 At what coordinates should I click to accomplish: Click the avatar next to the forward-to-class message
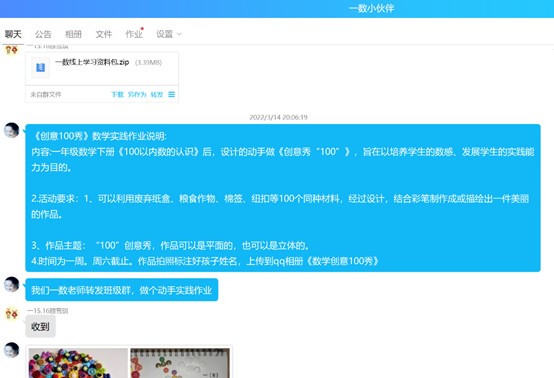[12, 284]
